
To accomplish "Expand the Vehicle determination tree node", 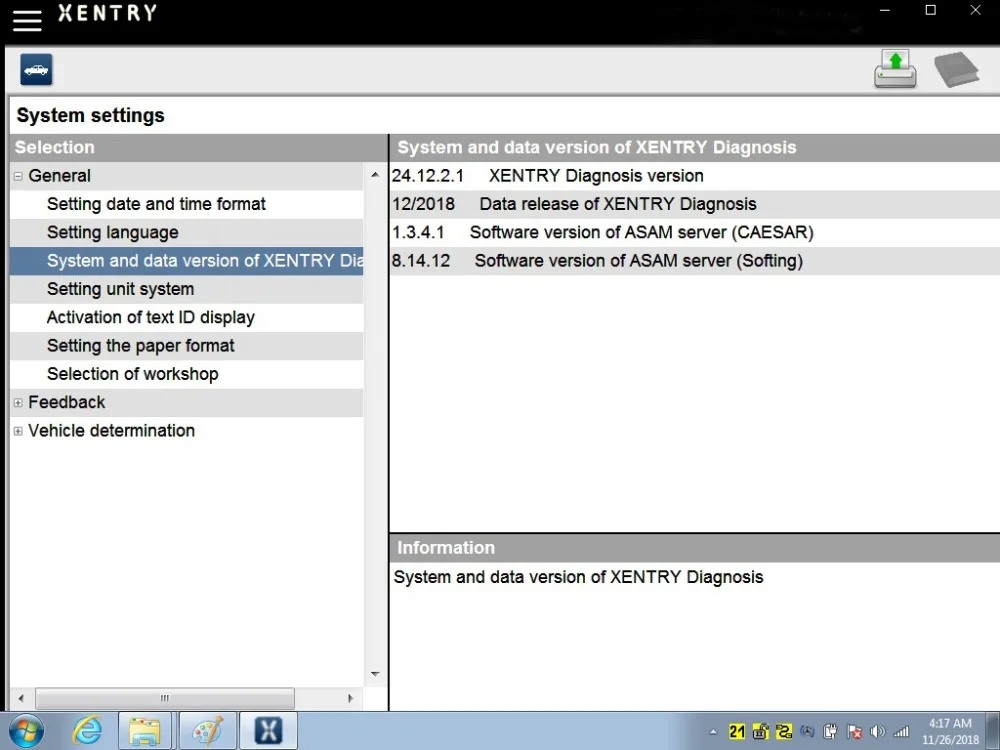I will 18,431.
